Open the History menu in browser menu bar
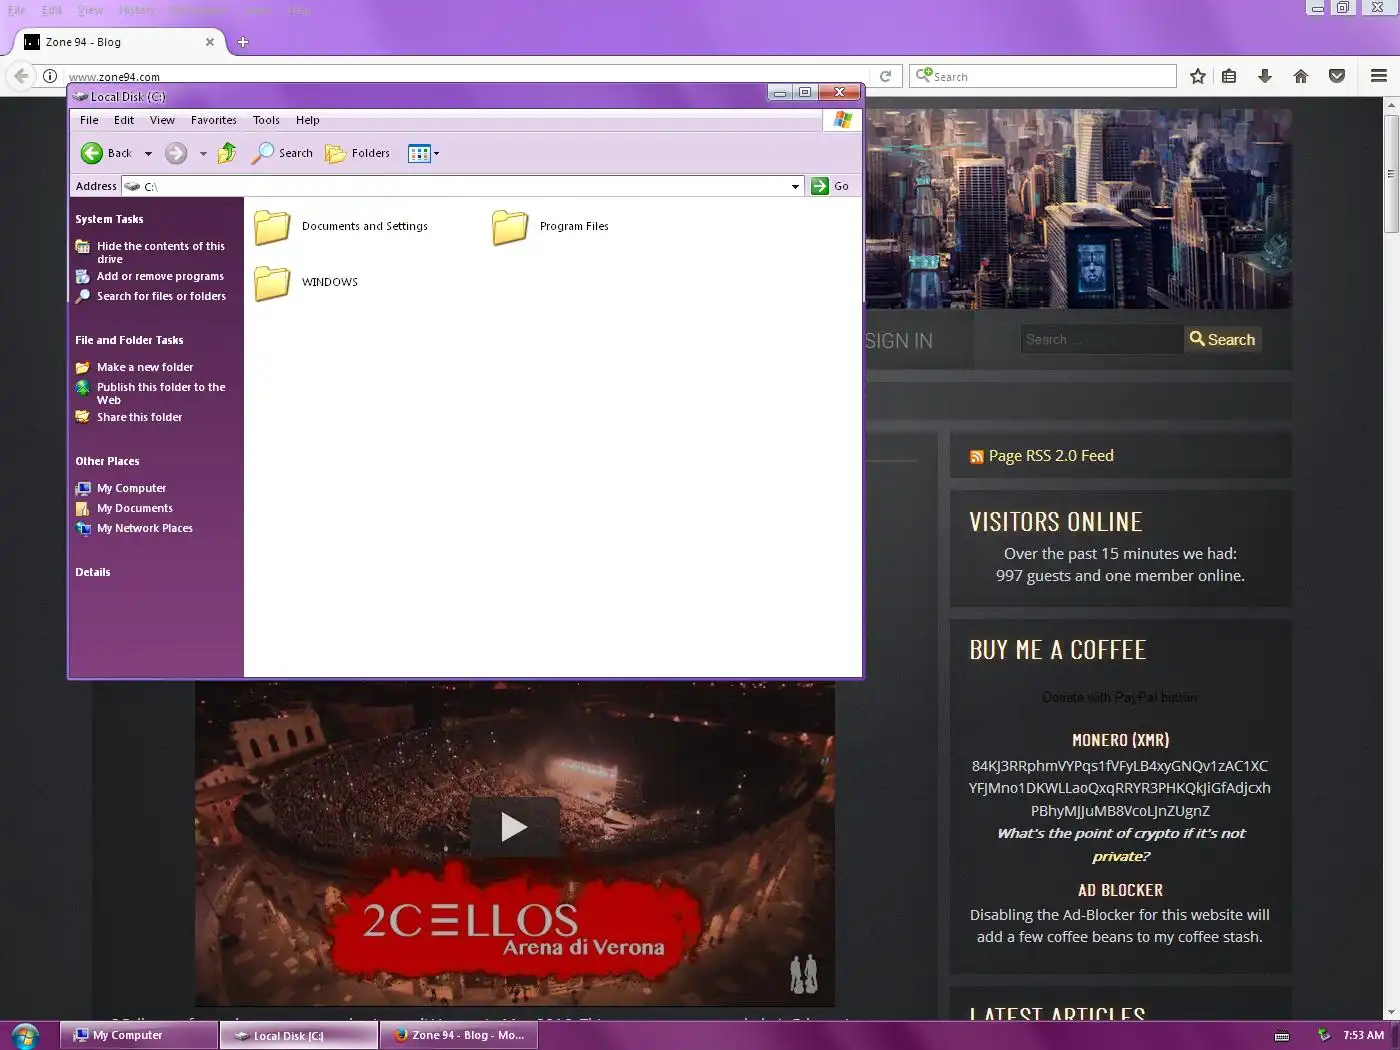Image resolution: width=1400 pixels, height=1050 pixels. pos(137,10)
